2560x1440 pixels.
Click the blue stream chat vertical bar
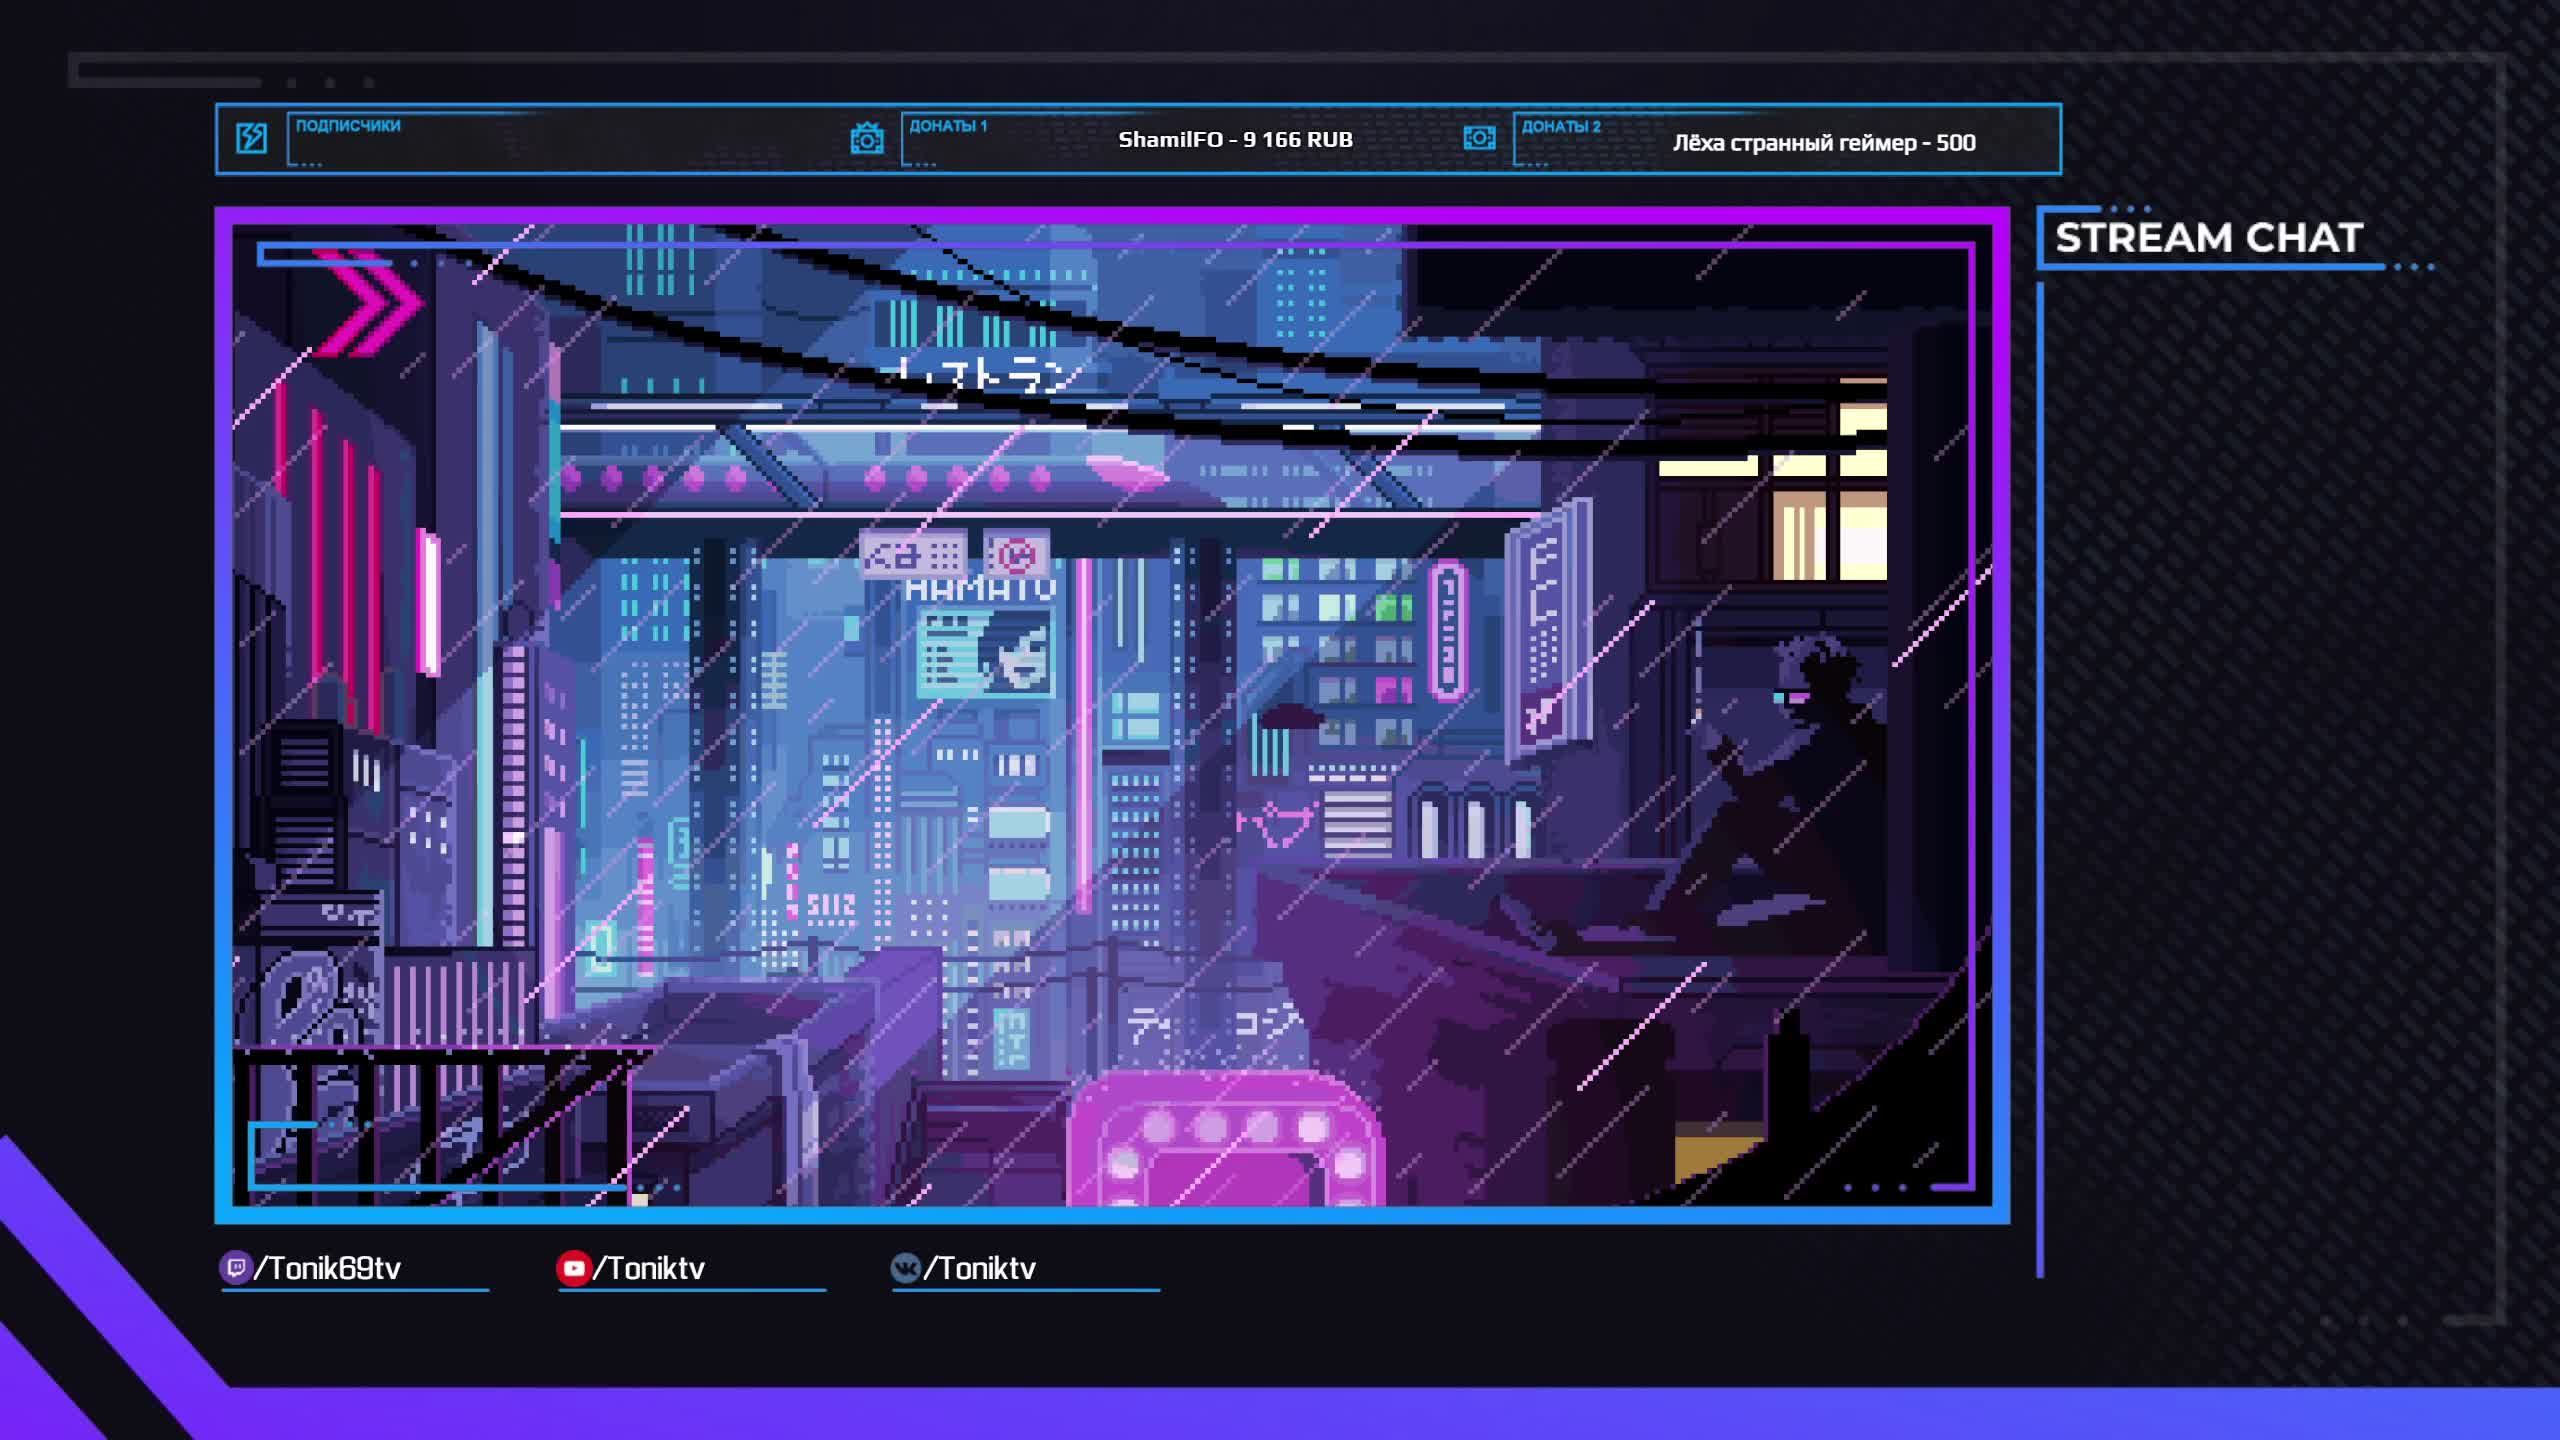(2041, 780)
